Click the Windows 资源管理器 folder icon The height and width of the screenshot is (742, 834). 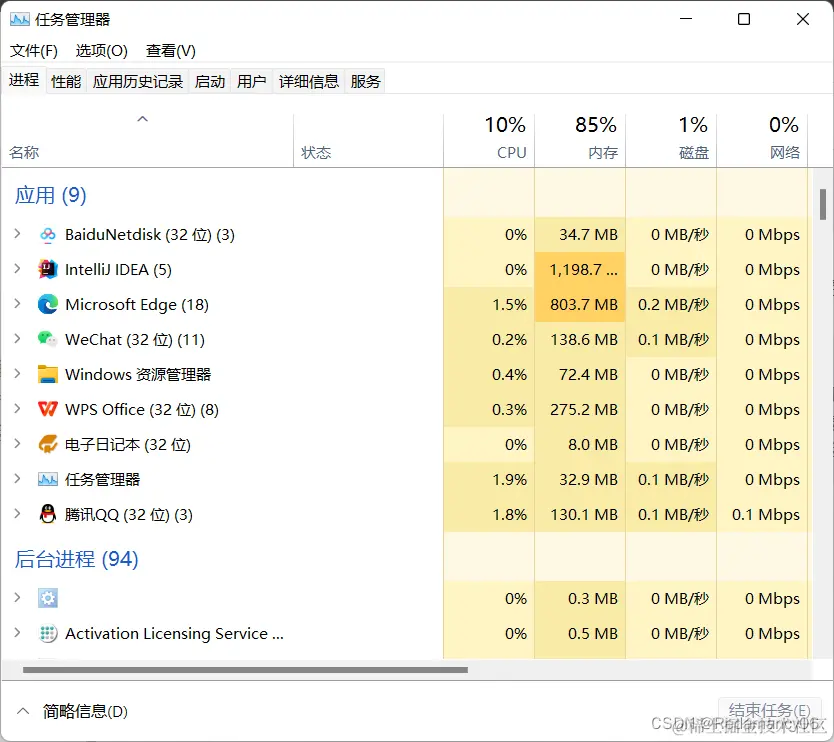click(47, 374)
